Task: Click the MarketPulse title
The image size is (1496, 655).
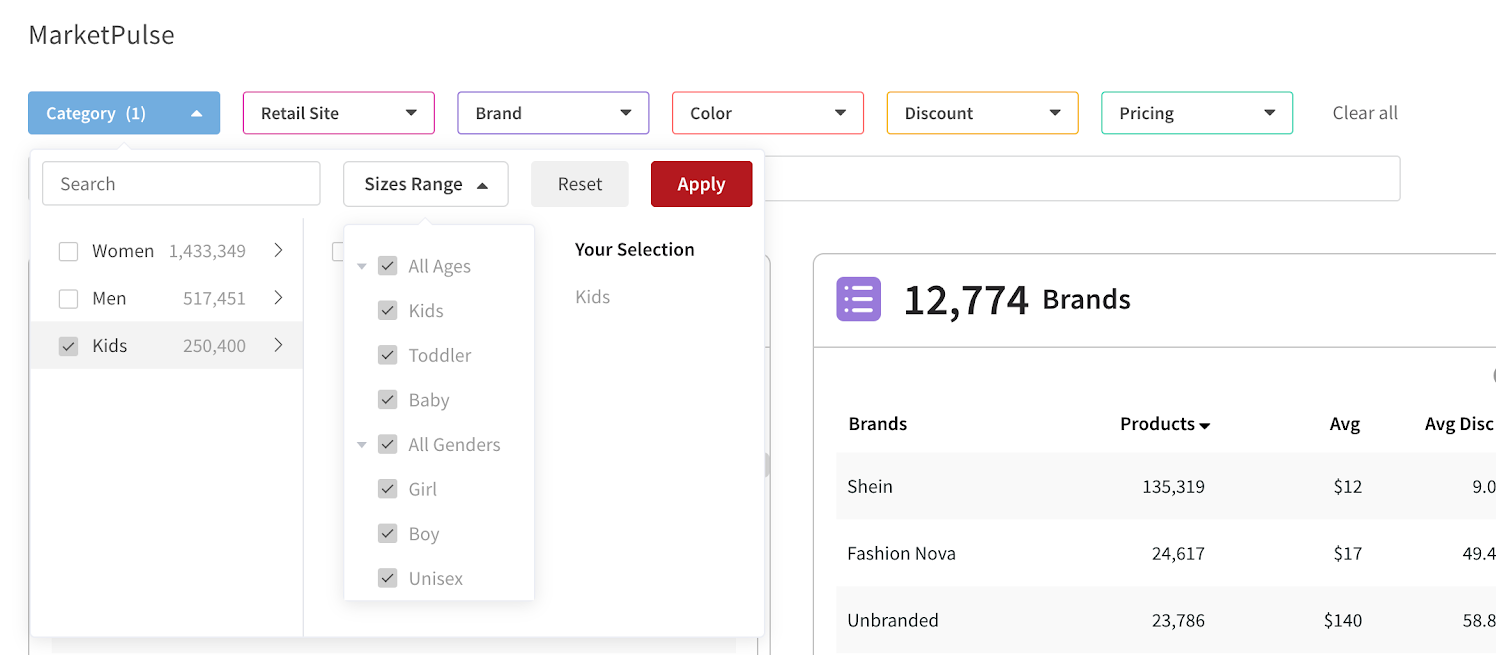Action: point(101,35)
